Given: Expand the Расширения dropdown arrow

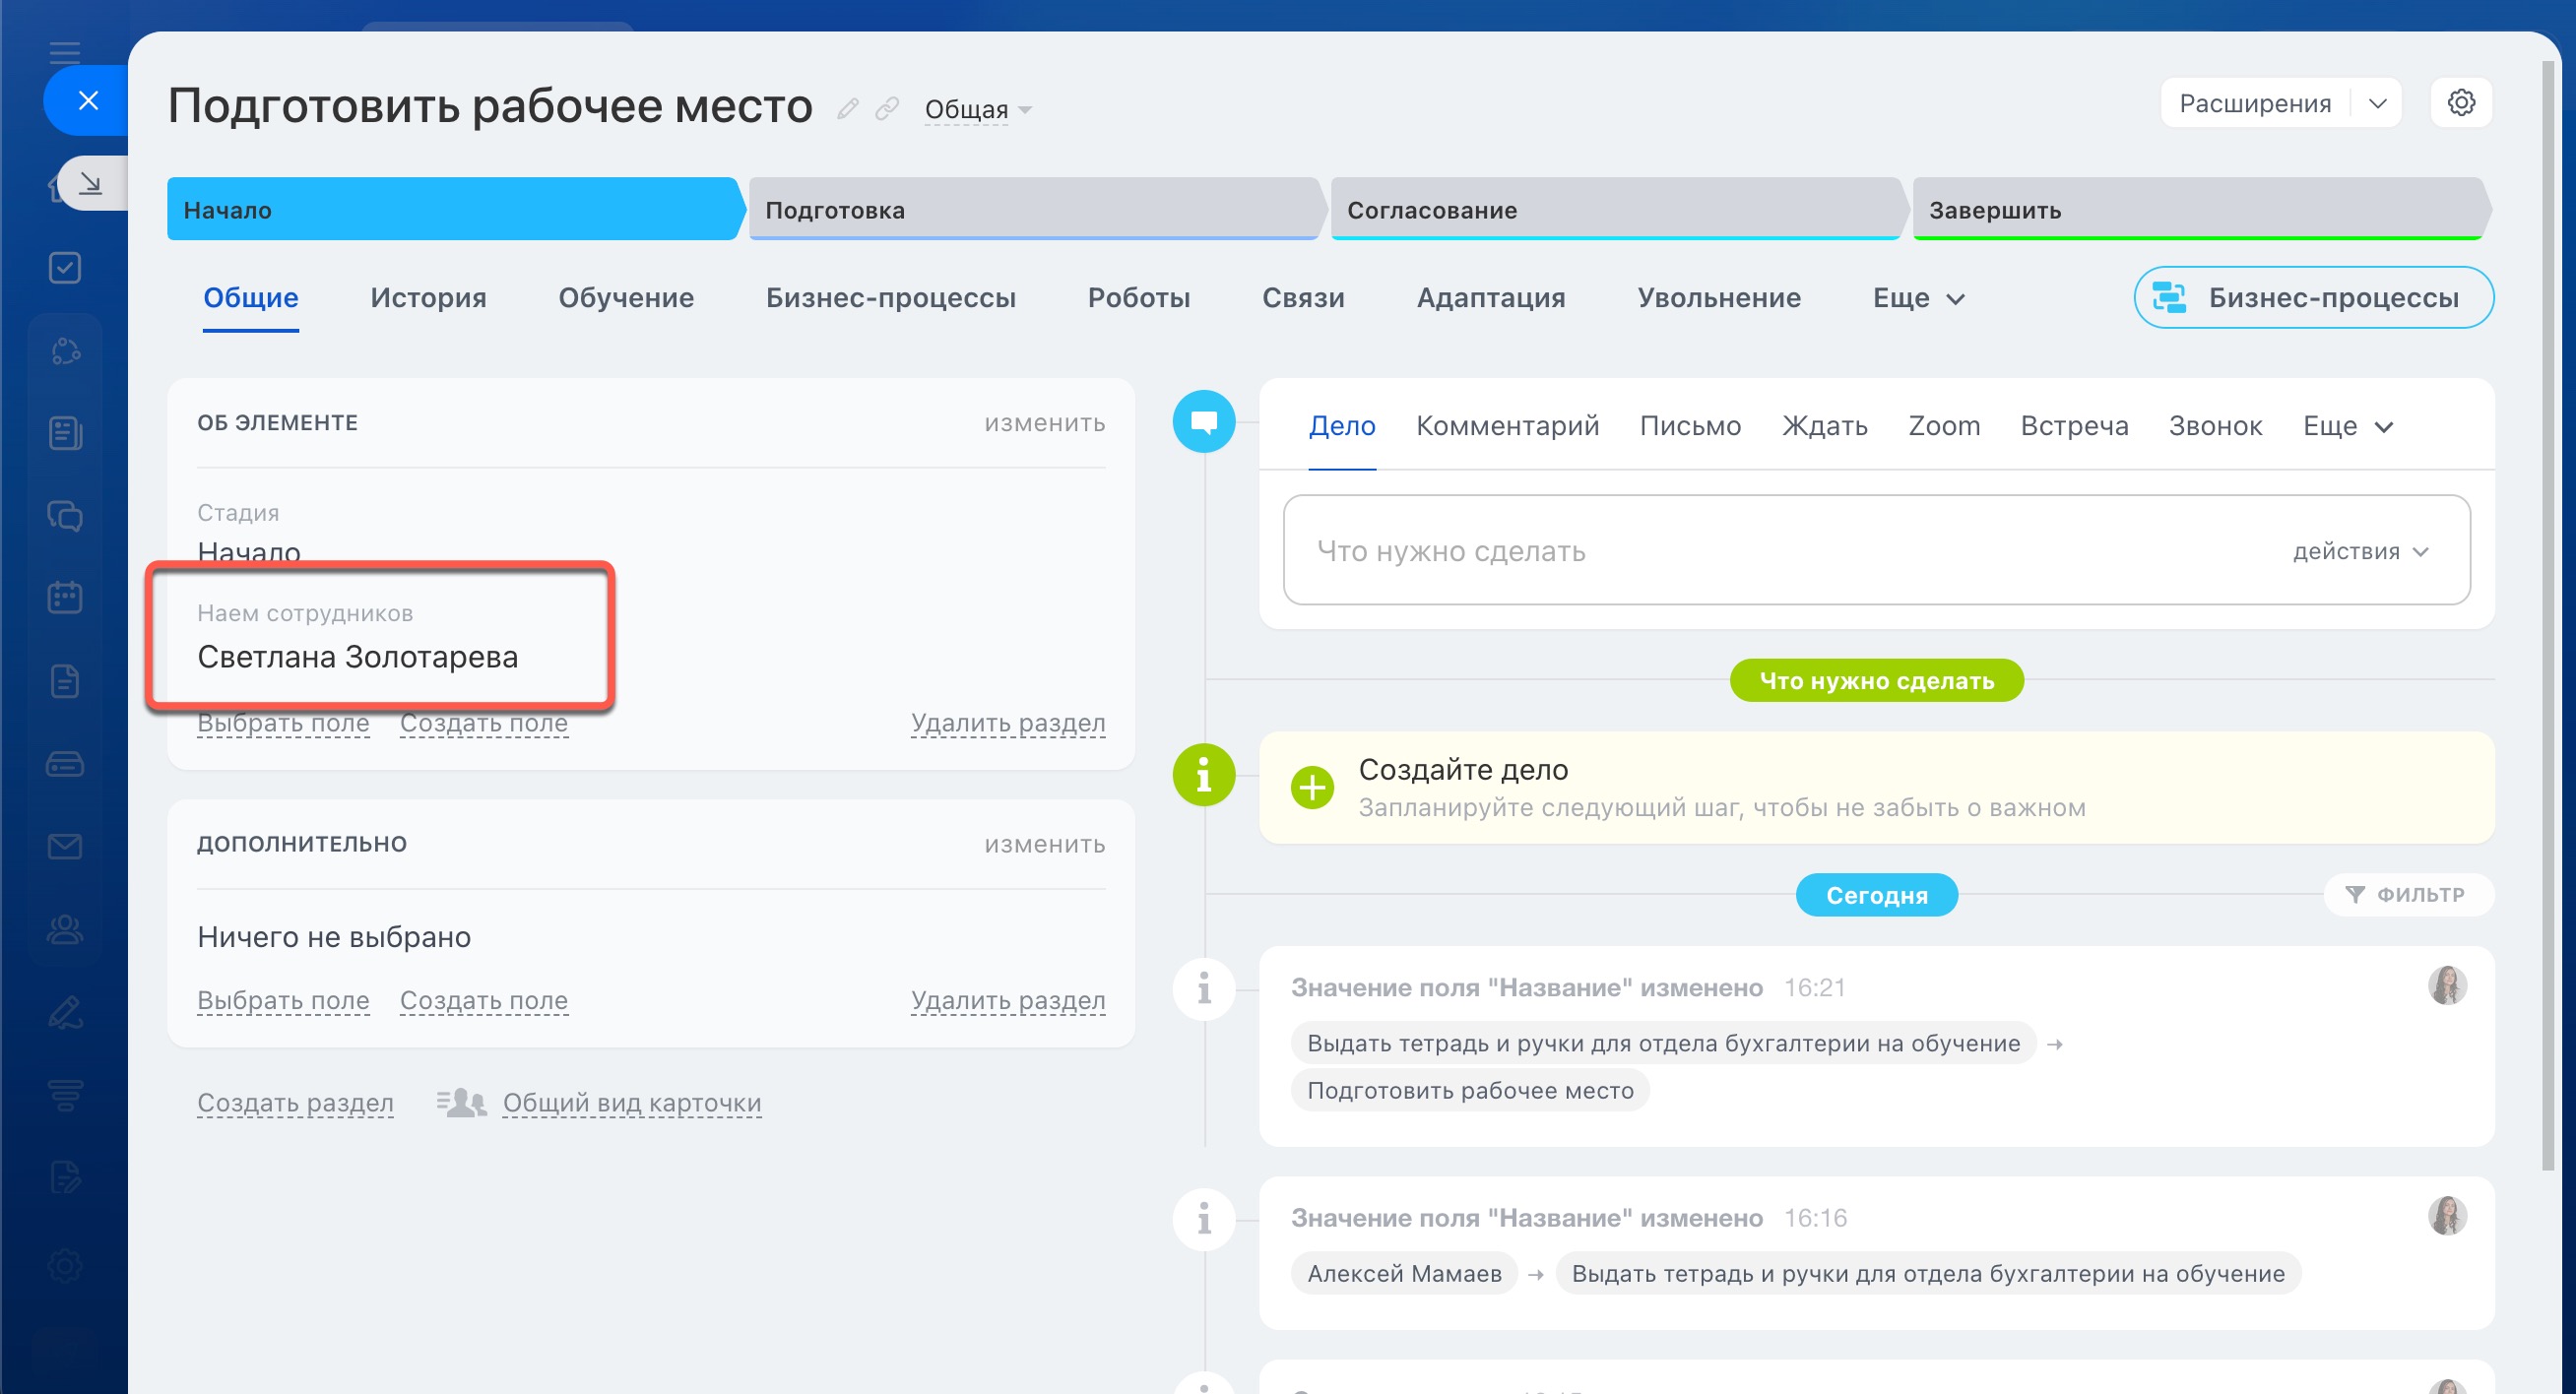Looking at the screenshot, I should [2378, 103].
